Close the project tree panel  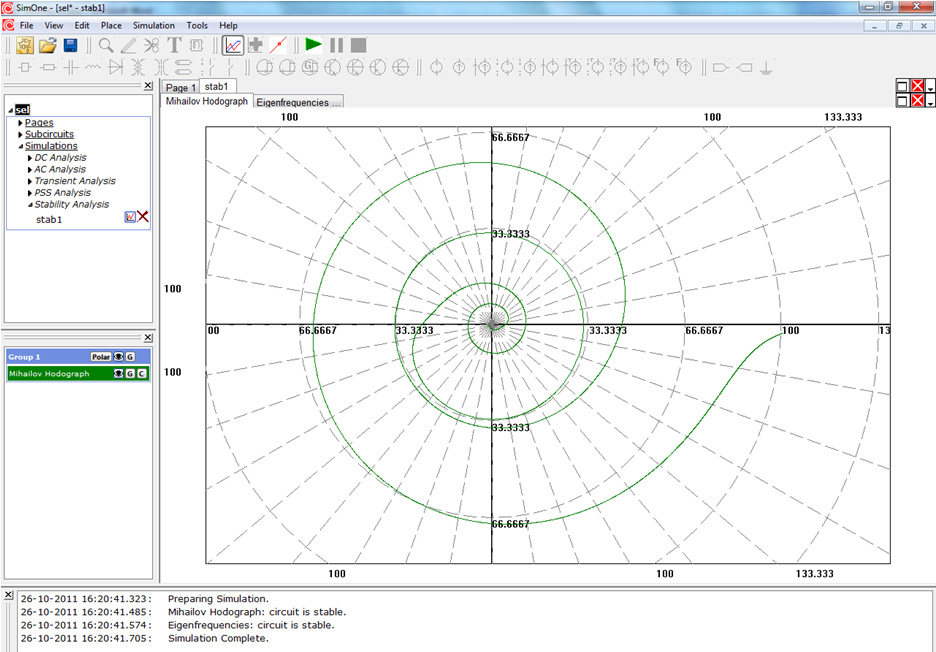(148, 86)
